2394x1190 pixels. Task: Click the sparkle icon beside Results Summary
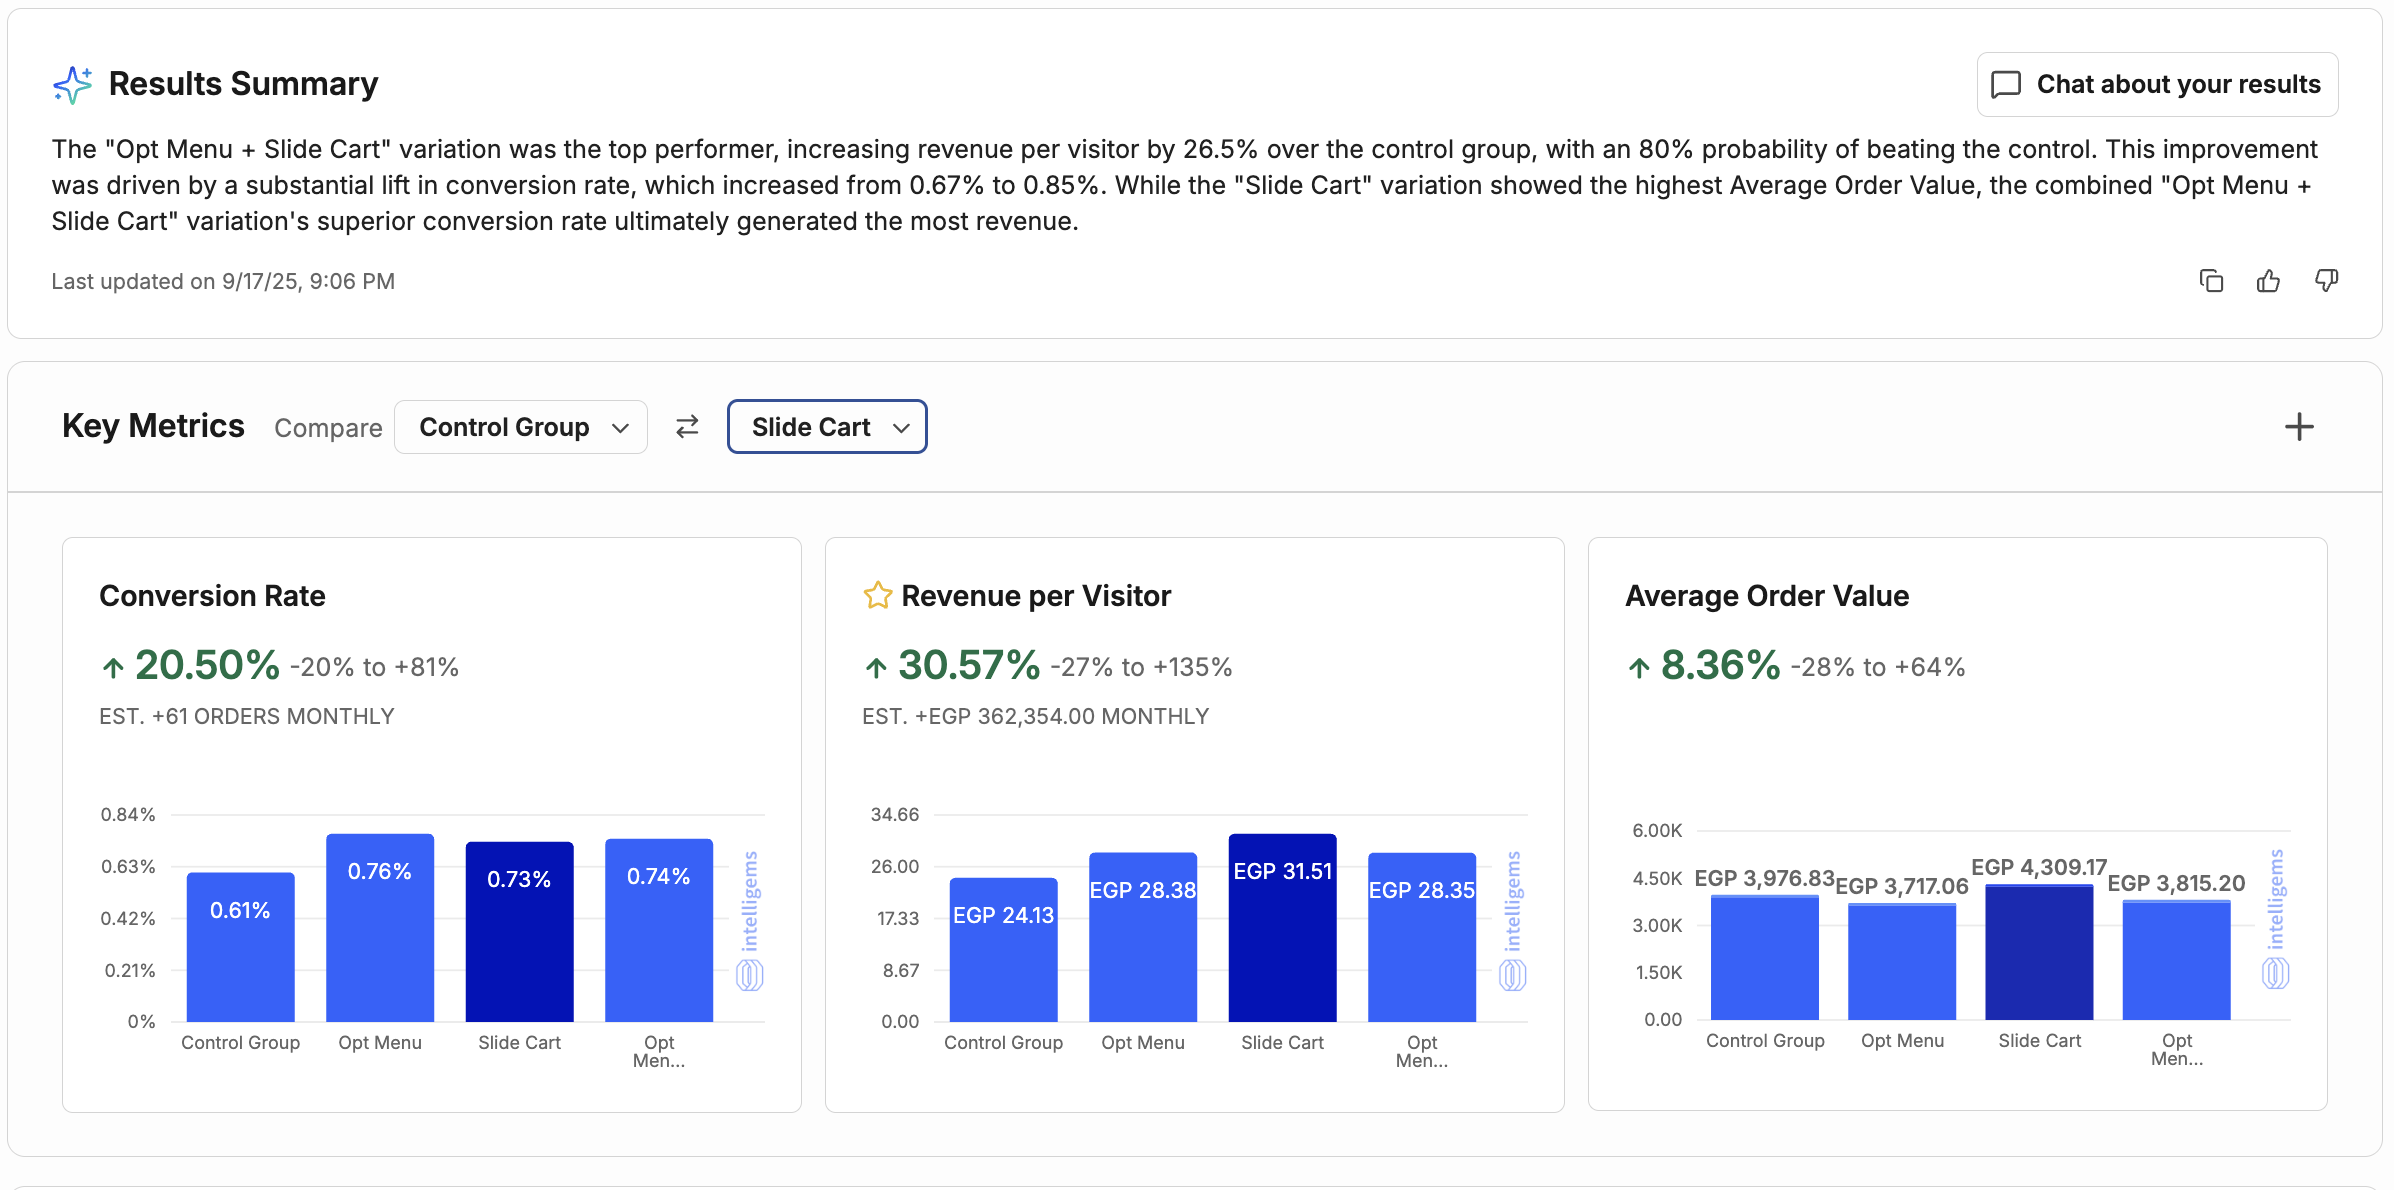pyautogui.click(x=72, y=85)
